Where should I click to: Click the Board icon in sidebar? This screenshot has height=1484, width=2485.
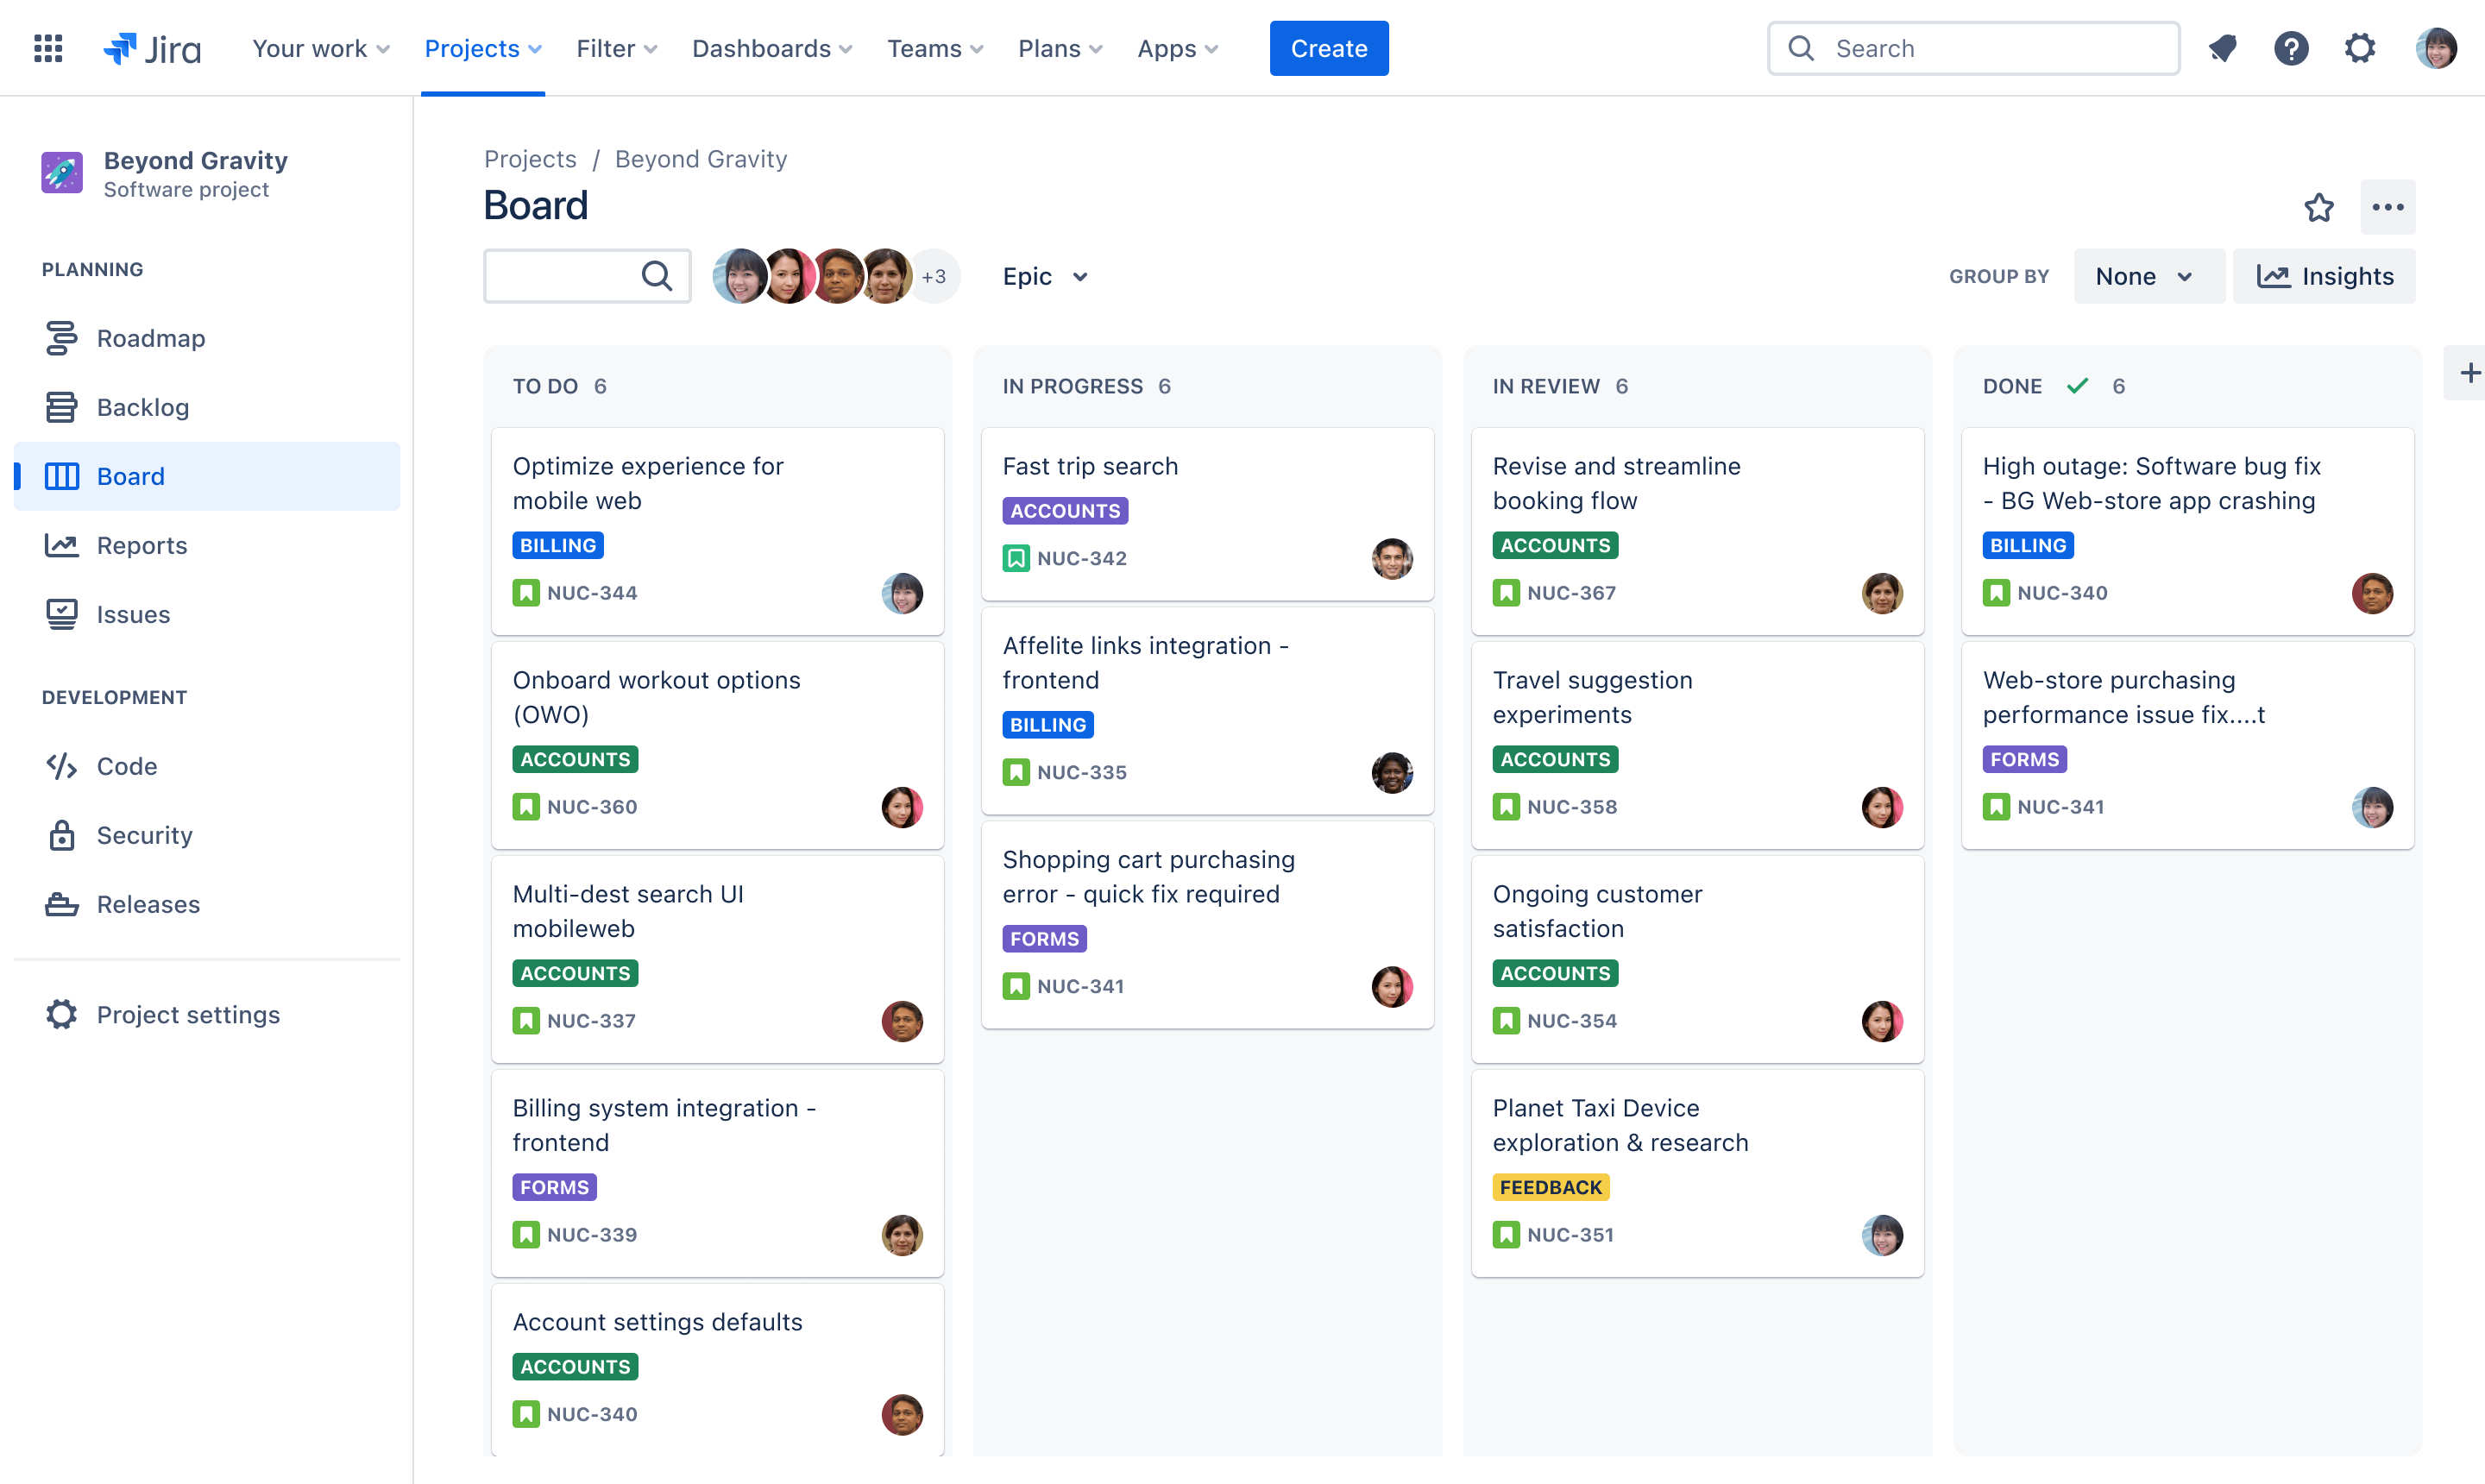click(62, 475)
